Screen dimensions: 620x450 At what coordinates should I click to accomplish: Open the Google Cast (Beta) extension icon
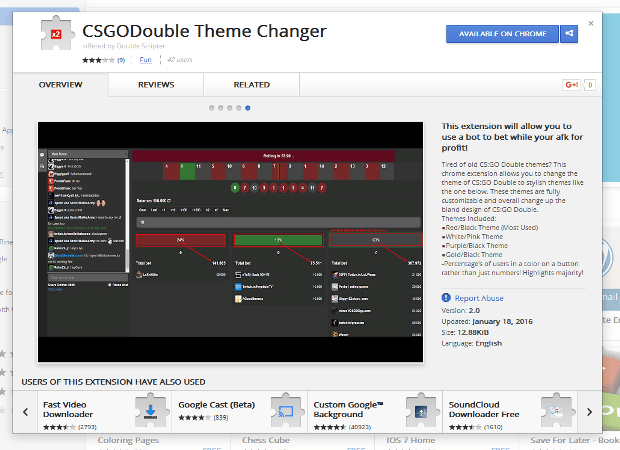click(x=287, y=410)
